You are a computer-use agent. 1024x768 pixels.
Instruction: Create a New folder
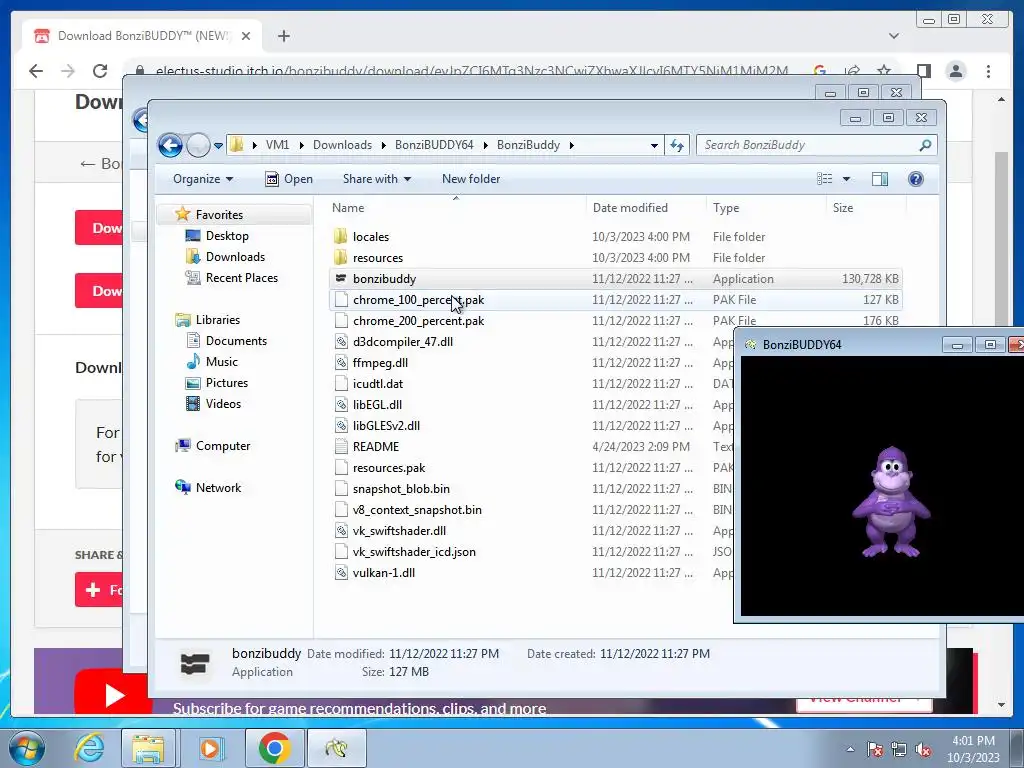(471, 179)
